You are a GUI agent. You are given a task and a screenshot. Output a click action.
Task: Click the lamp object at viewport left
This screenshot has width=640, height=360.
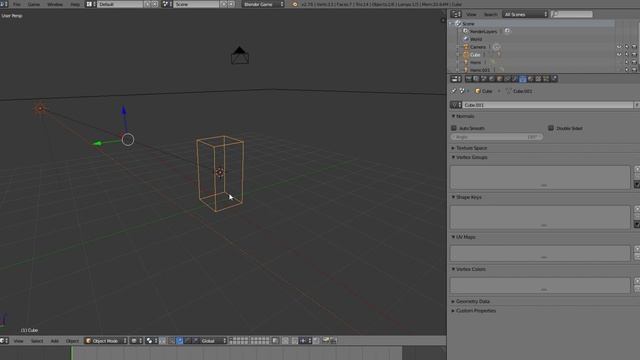[40, 108]
